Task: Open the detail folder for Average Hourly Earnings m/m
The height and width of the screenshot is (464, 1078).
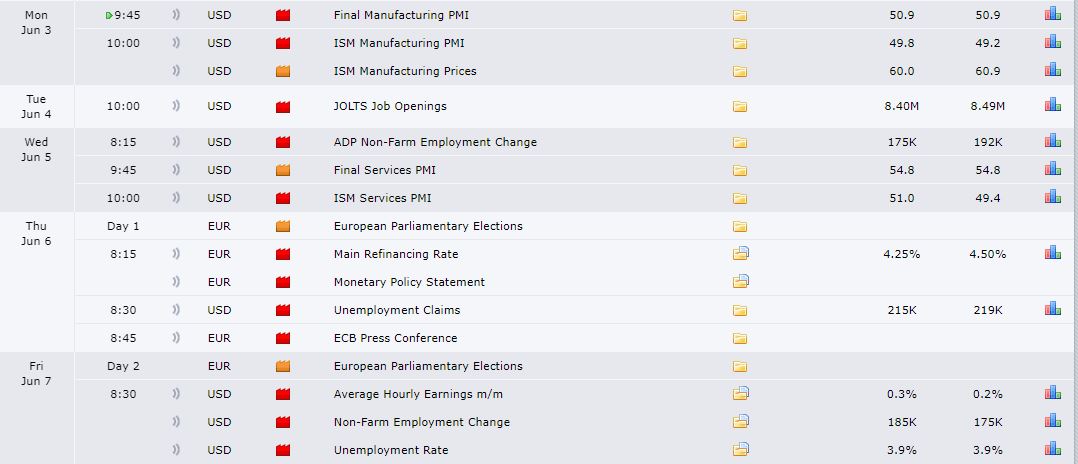Action: point(741,394)
